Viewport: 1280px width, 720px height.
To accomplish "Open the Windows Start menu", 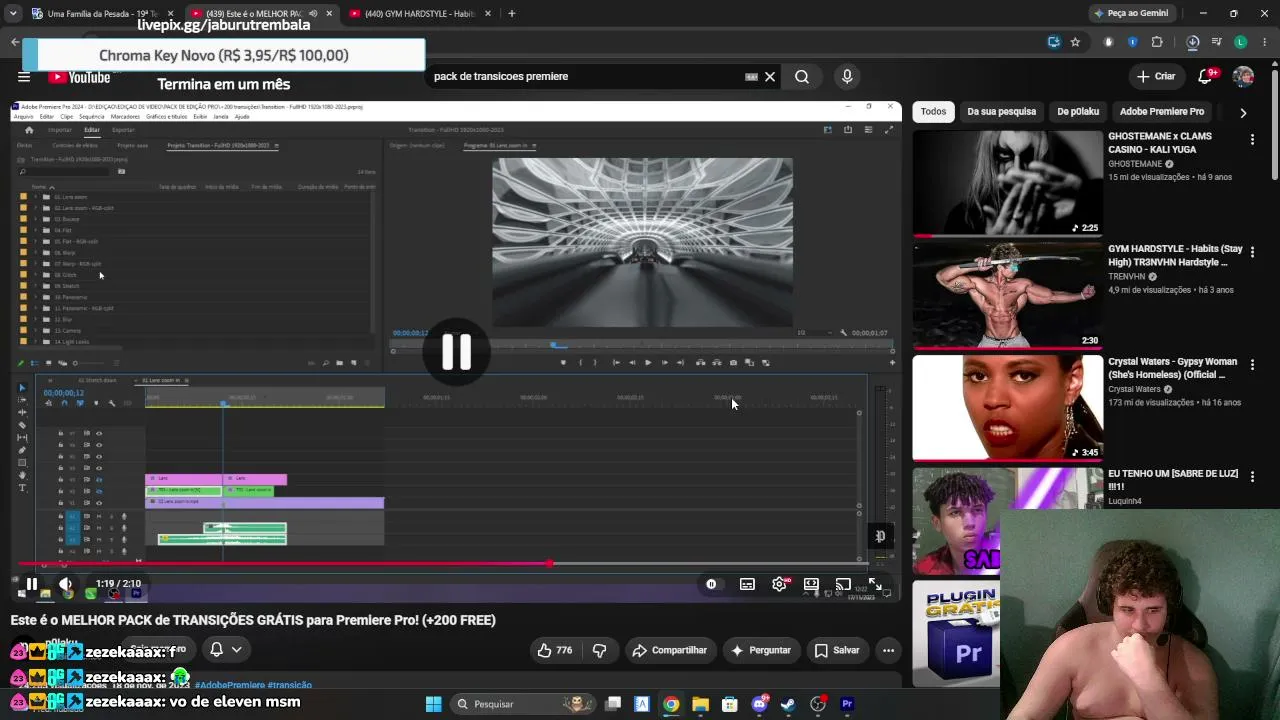I will [x=433, y=704].
